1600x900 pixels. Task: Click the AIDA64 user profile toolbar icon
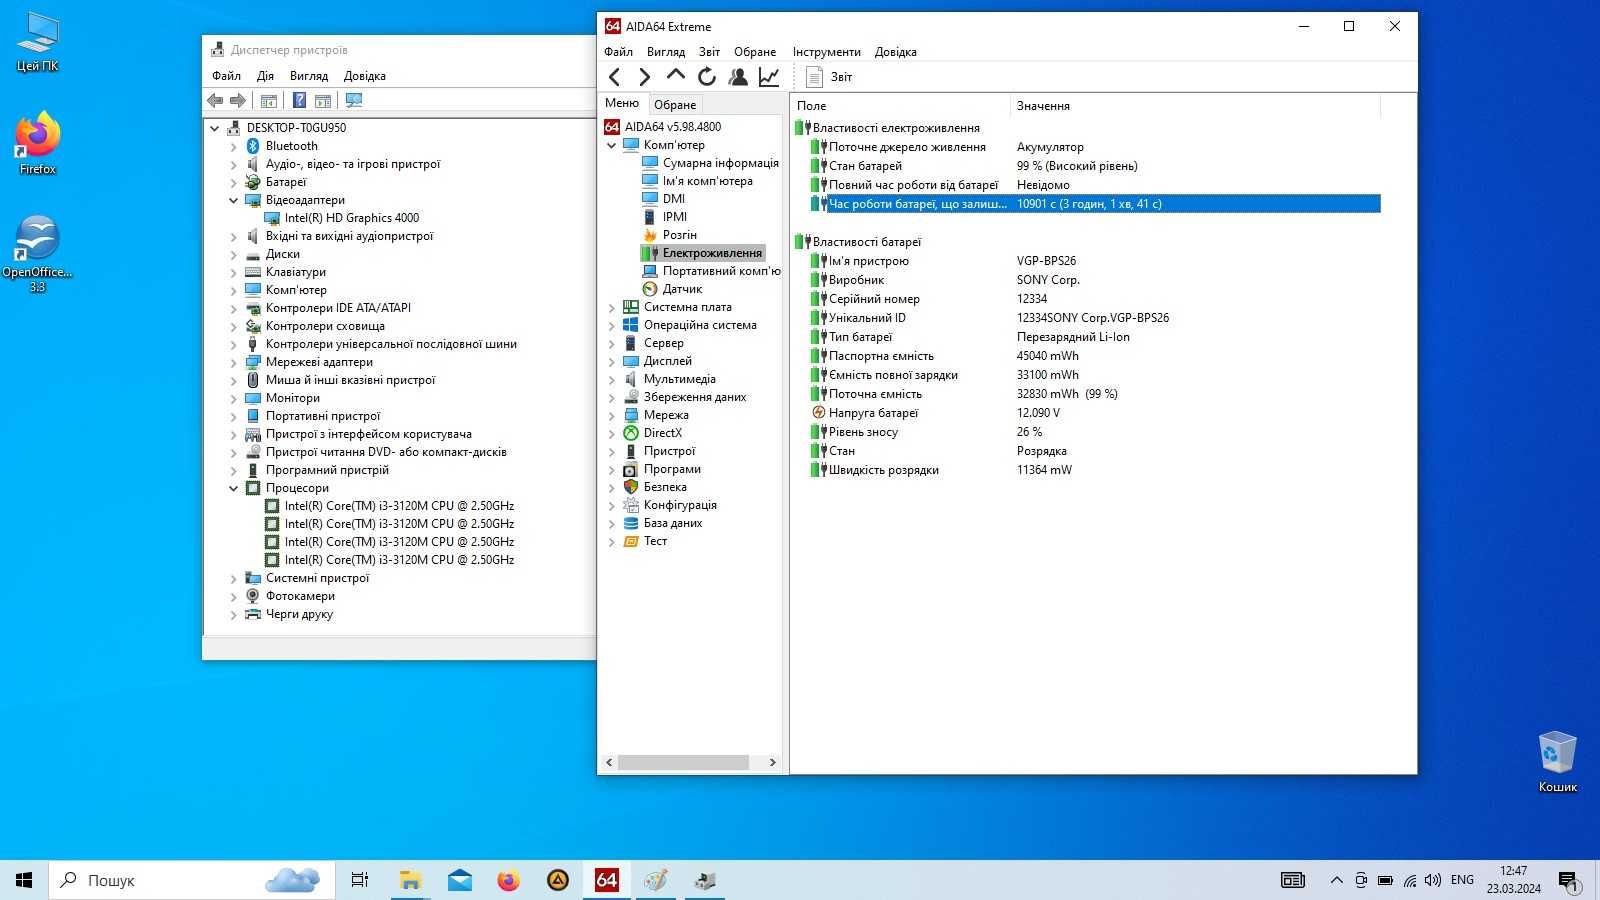[738, 77]
